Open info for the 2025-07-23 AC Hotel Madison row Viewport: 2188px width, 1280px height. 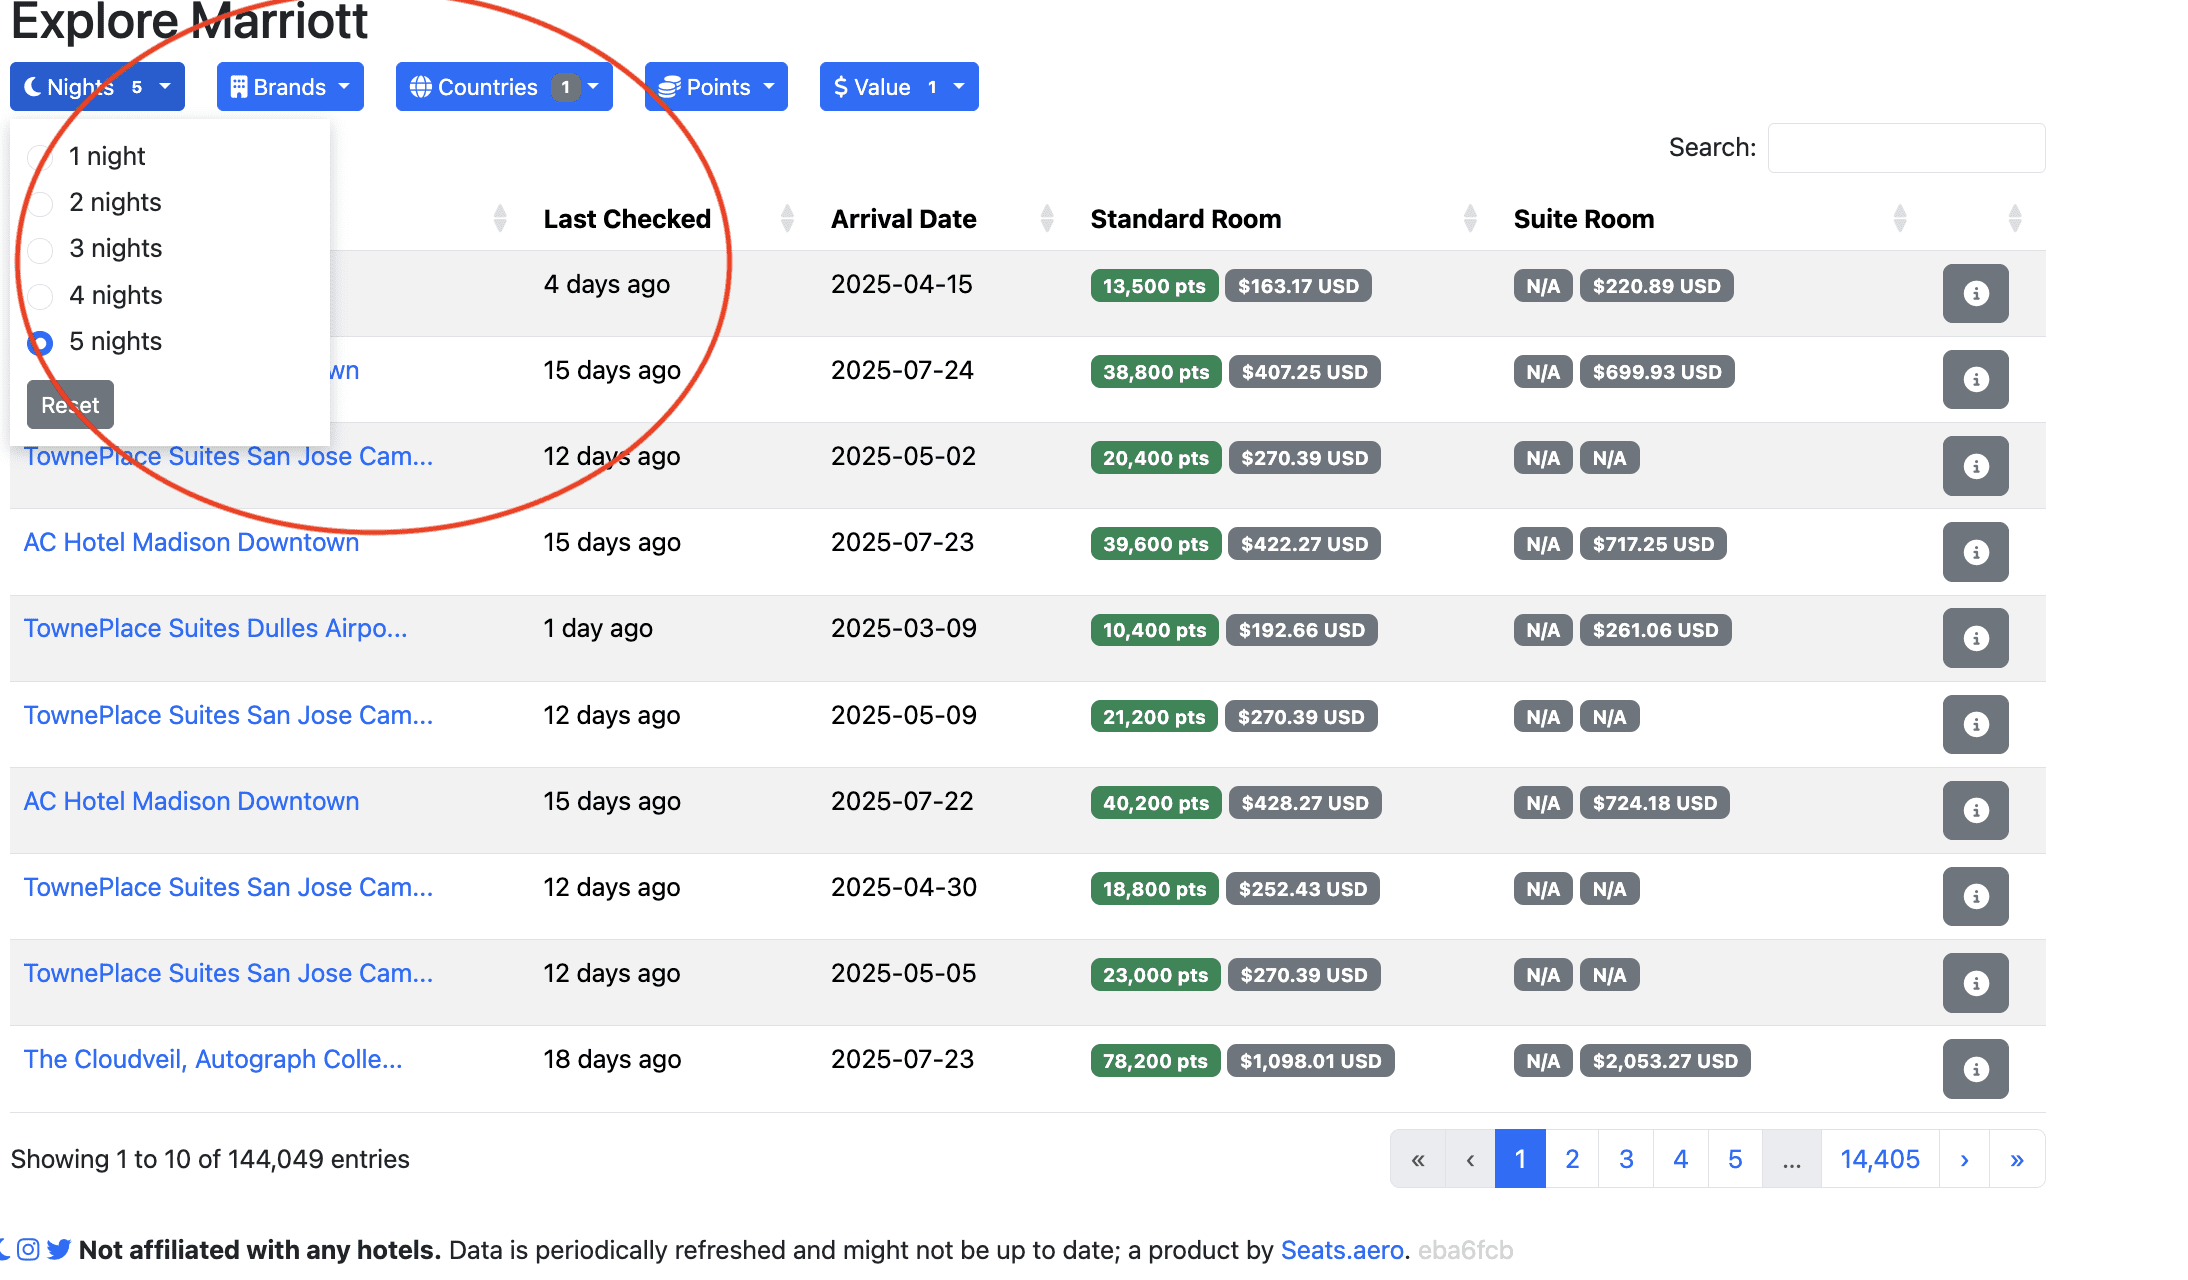tap(1975, 551)
